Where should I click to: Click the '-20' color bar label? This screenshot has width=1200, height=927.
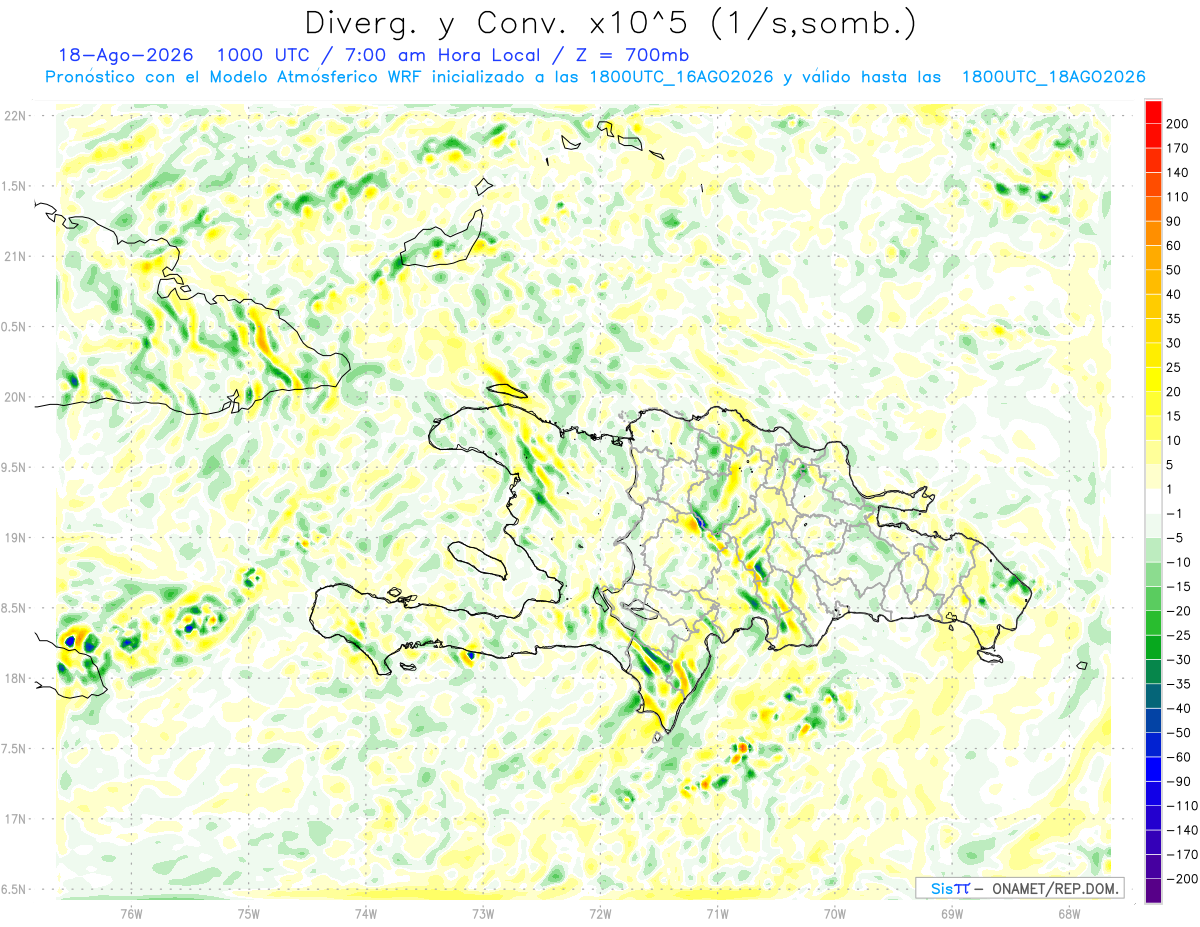pyautogui.click(x=1180, y=611)
